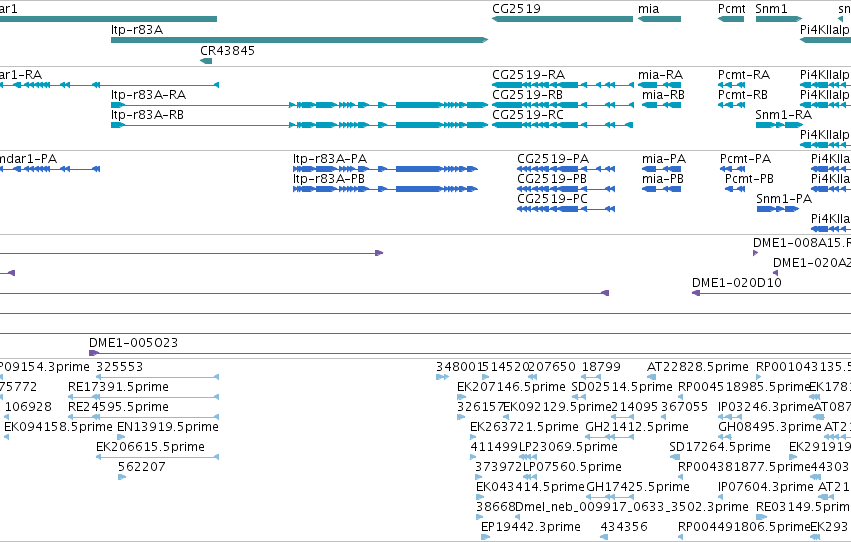Select the Snm1 gene bar
Image resolution: width=851 pixels, height=542 pixels.
779,19
